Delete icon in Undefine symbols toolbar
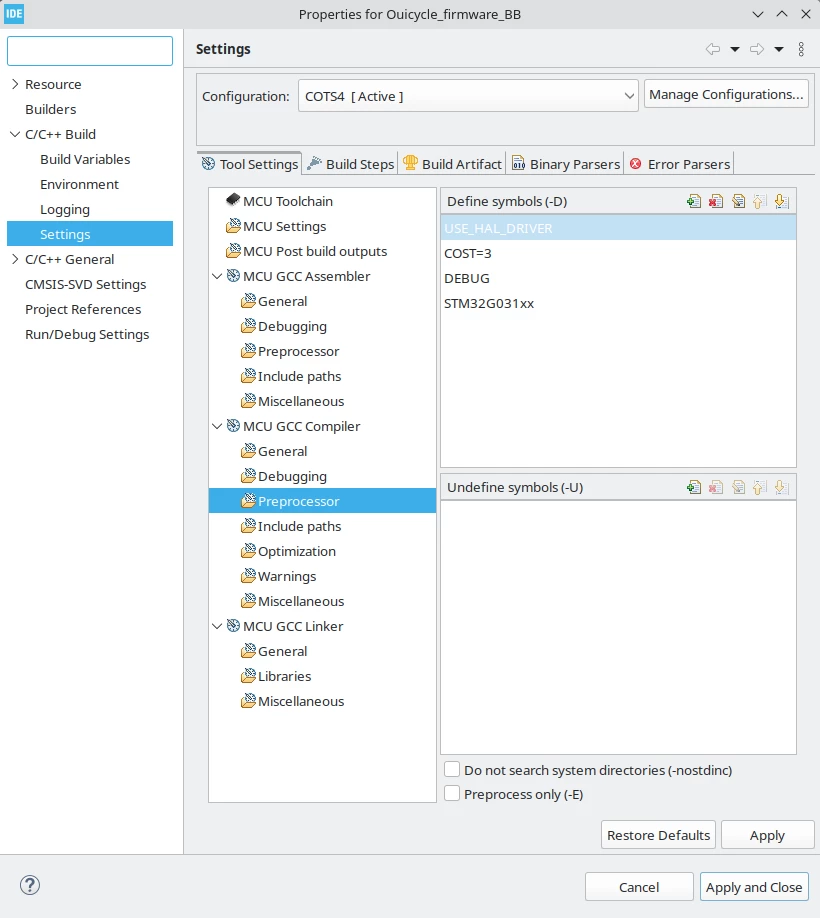This screenshot has height=918, width=820. click(x=716, y=487)
